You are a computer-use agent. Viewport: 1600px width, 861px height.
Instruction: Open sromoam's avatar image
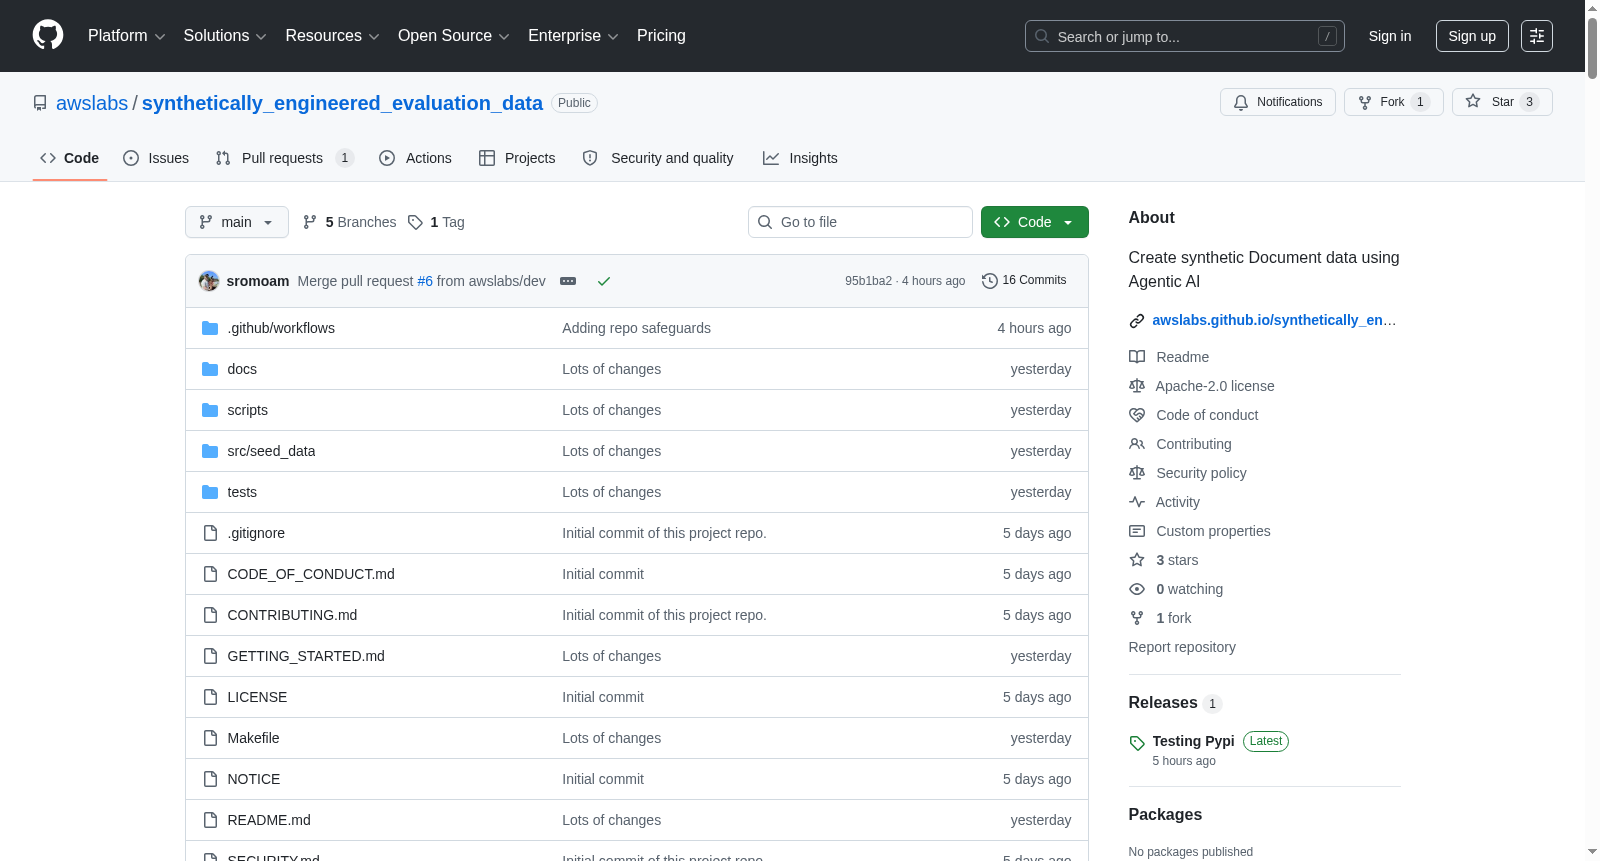(209, 281)
